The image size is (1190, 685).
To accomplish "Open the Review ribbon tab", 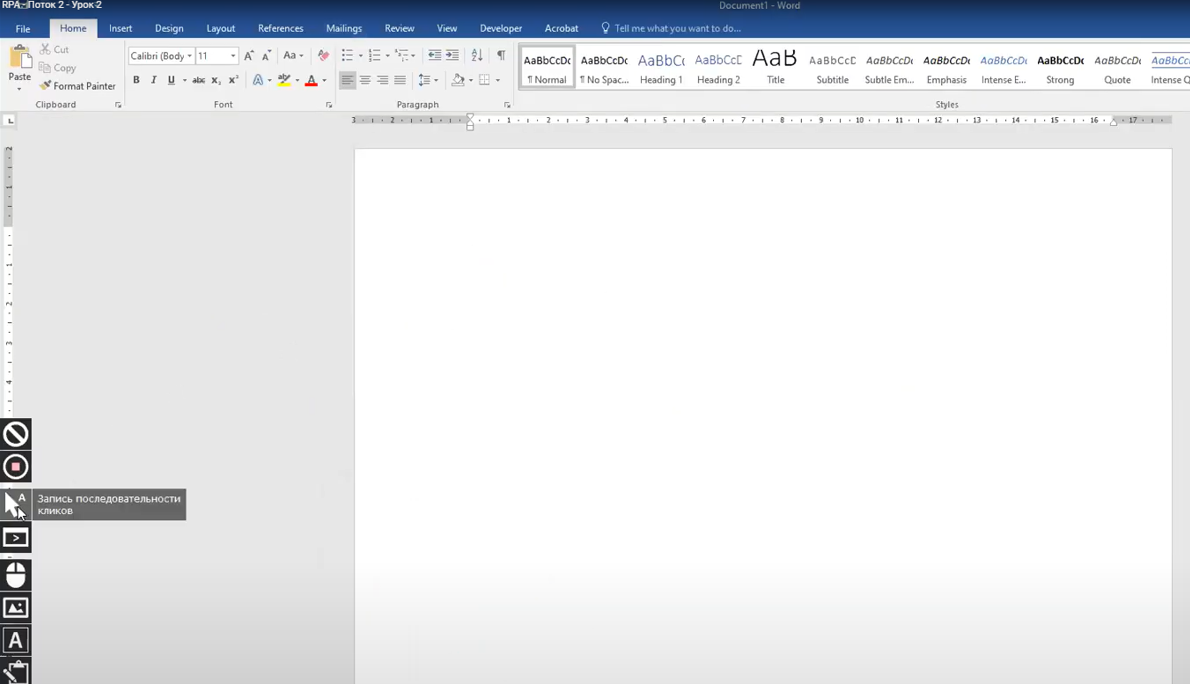I will click(x=399, y=28).
